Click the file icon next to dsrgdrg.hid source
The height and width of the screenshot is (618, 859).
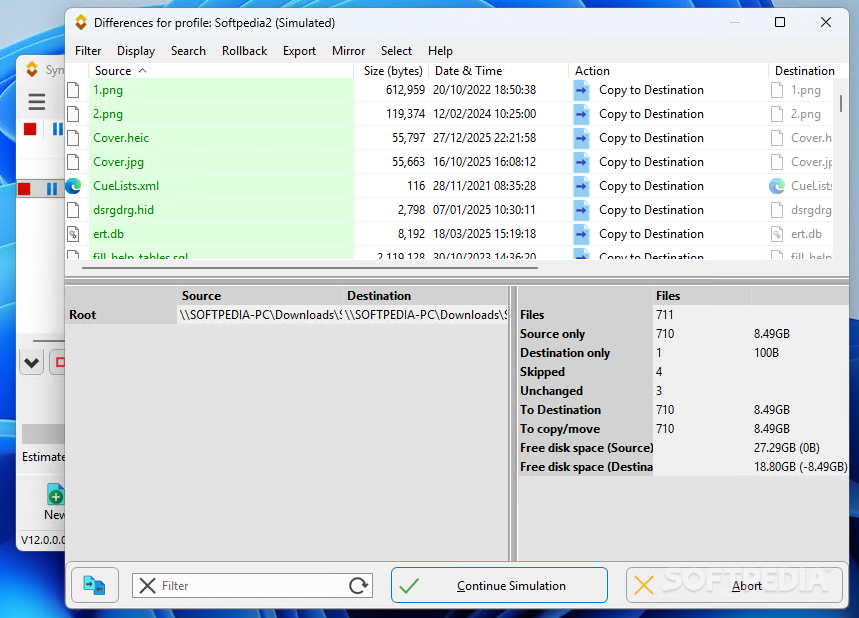[x=73, y=210]
